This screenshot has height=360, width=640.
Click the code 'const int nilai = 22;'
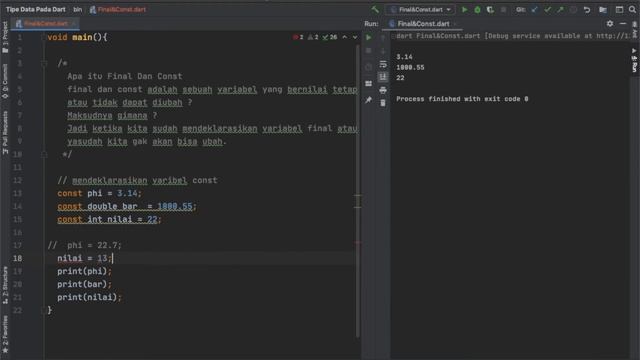point(109,219)
